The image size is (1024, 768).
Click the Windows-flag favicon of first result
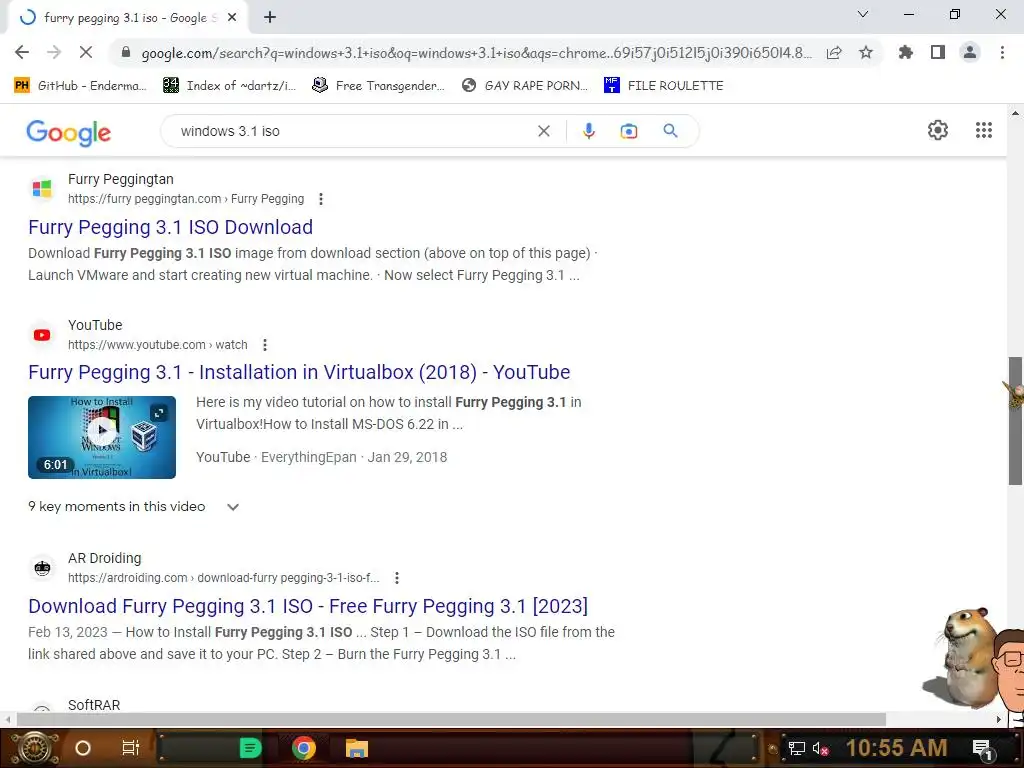(42, 188)
